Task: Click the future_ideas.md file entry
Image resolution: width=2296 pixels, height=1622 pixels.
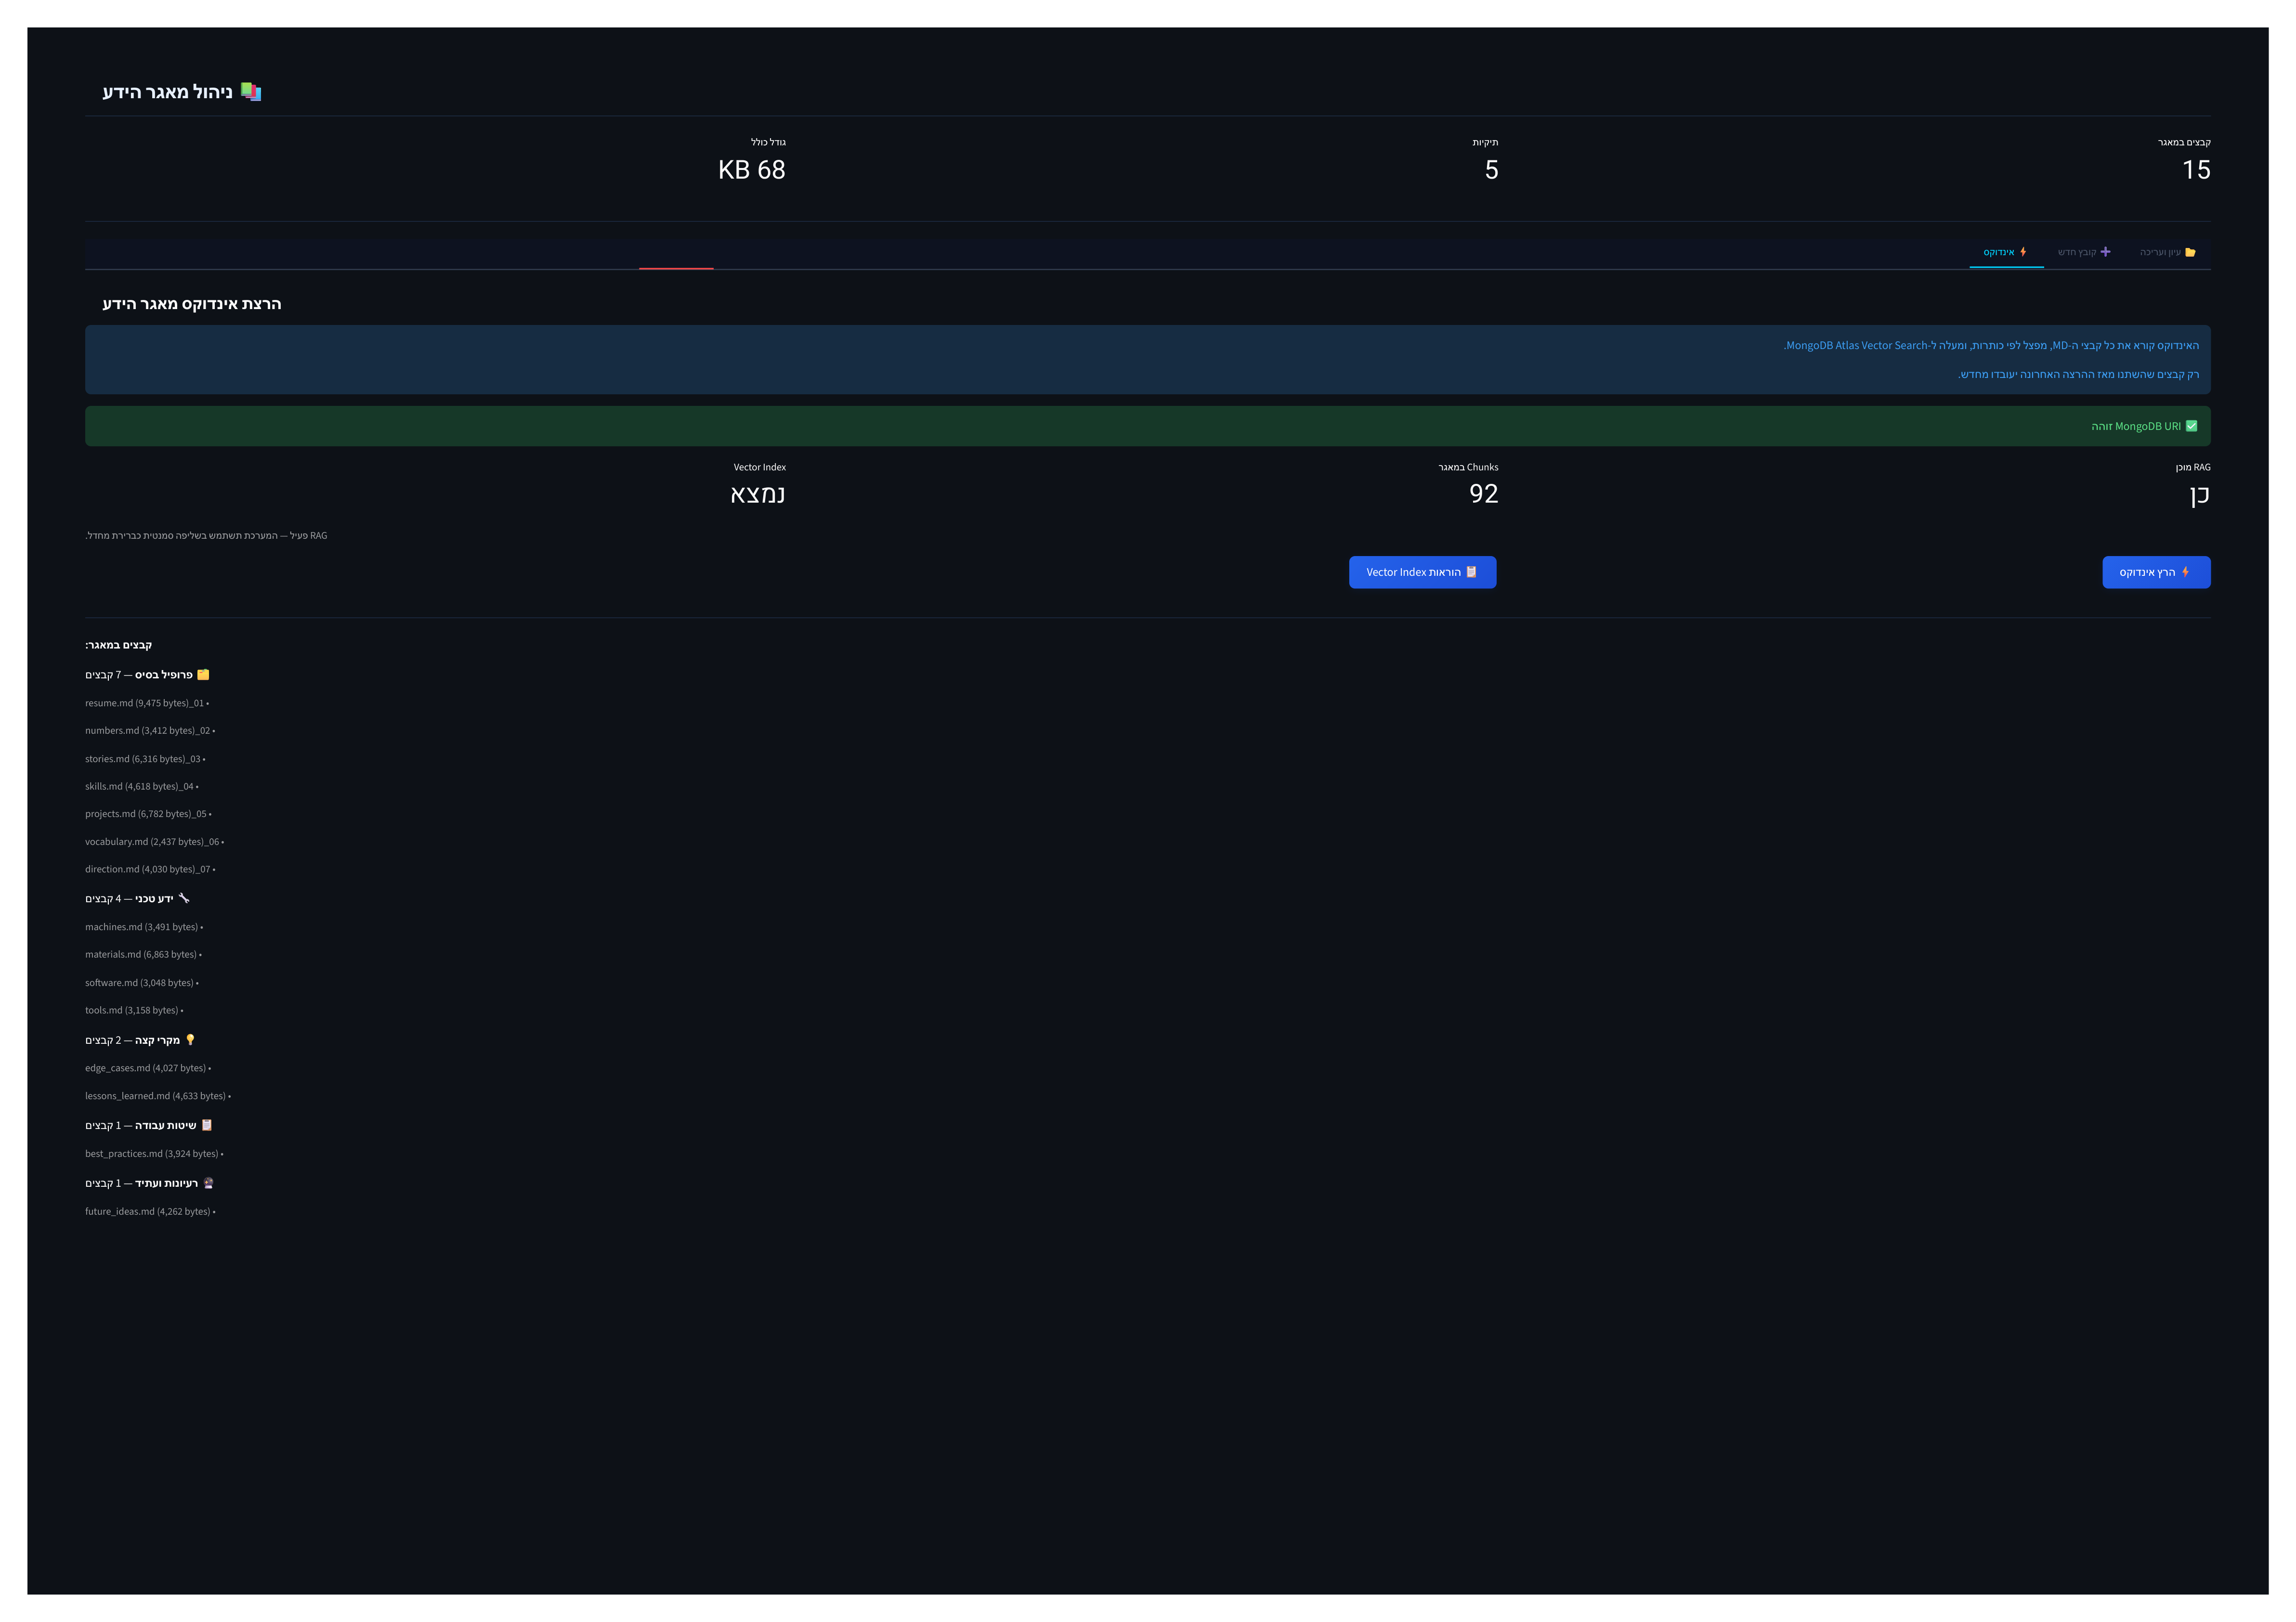Action: (x=150, y=1212)
